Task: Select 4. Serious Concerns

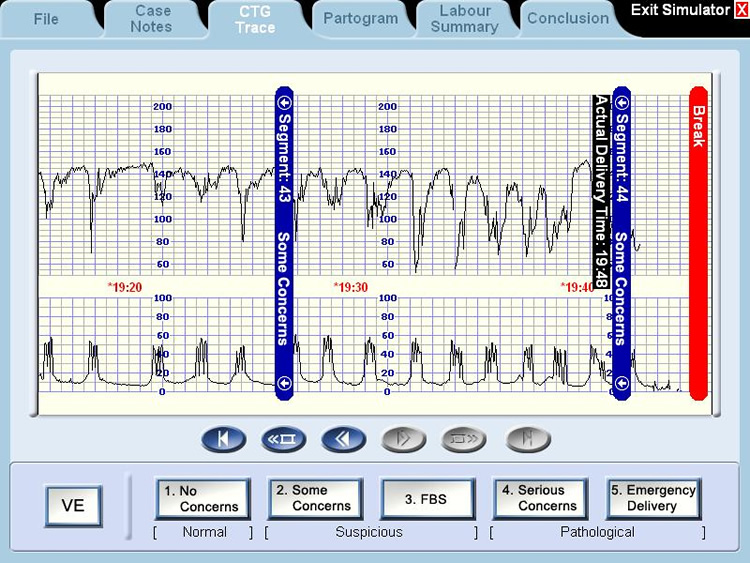Action: 540,499
